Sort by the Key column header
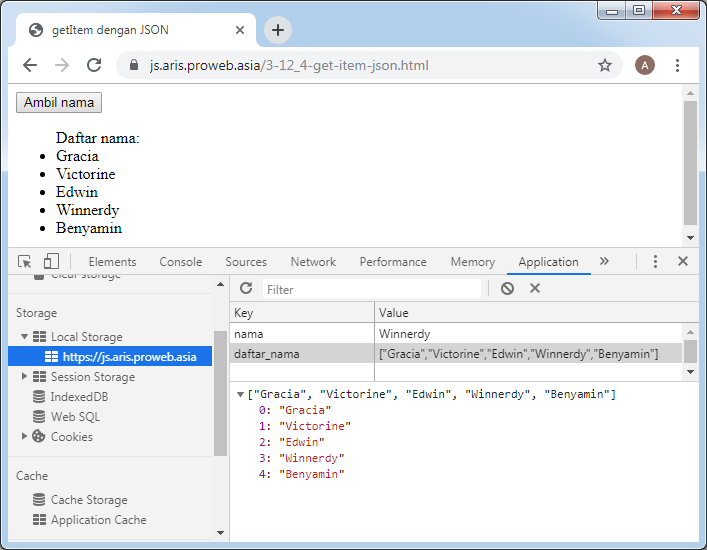The width and height of the screenshot is (707, 550). [x=302, y=313]
